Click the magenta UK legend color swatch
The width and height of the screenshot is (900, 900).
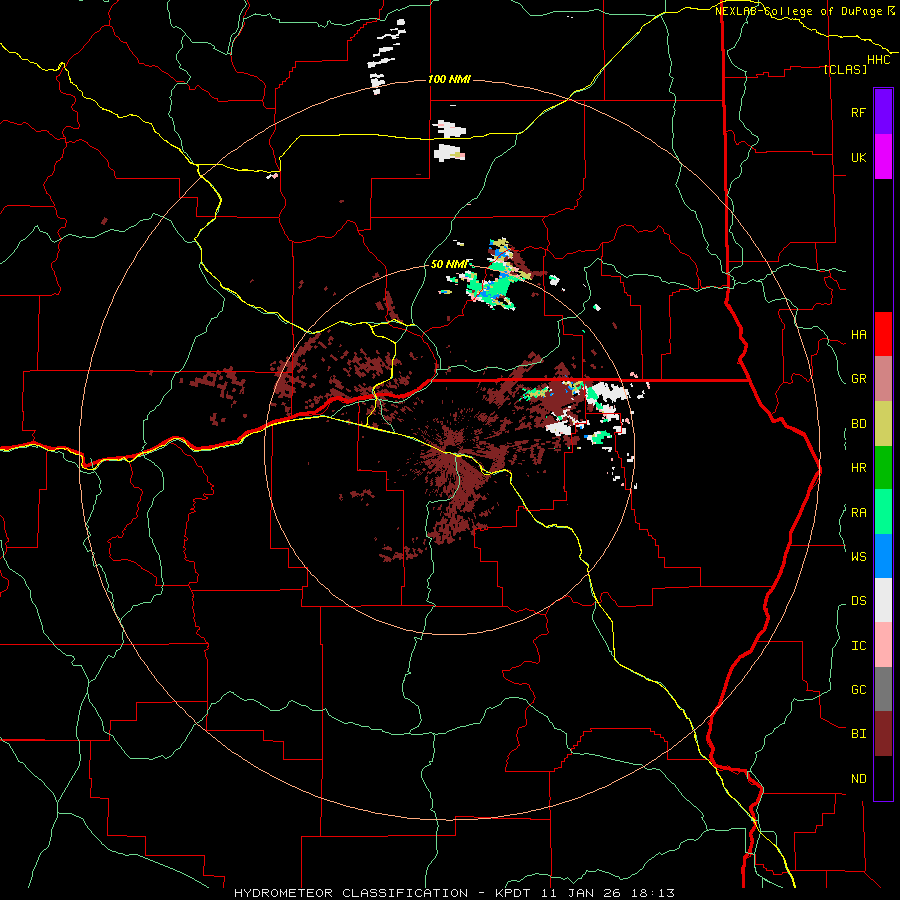click(883, 157)
